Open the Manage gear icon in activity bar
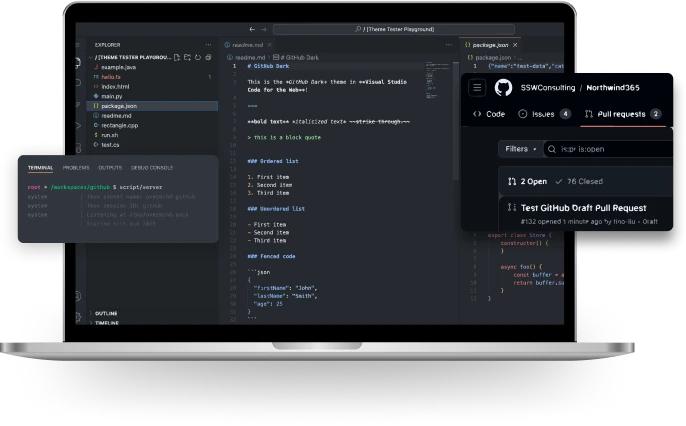 (x=80, y=315)
